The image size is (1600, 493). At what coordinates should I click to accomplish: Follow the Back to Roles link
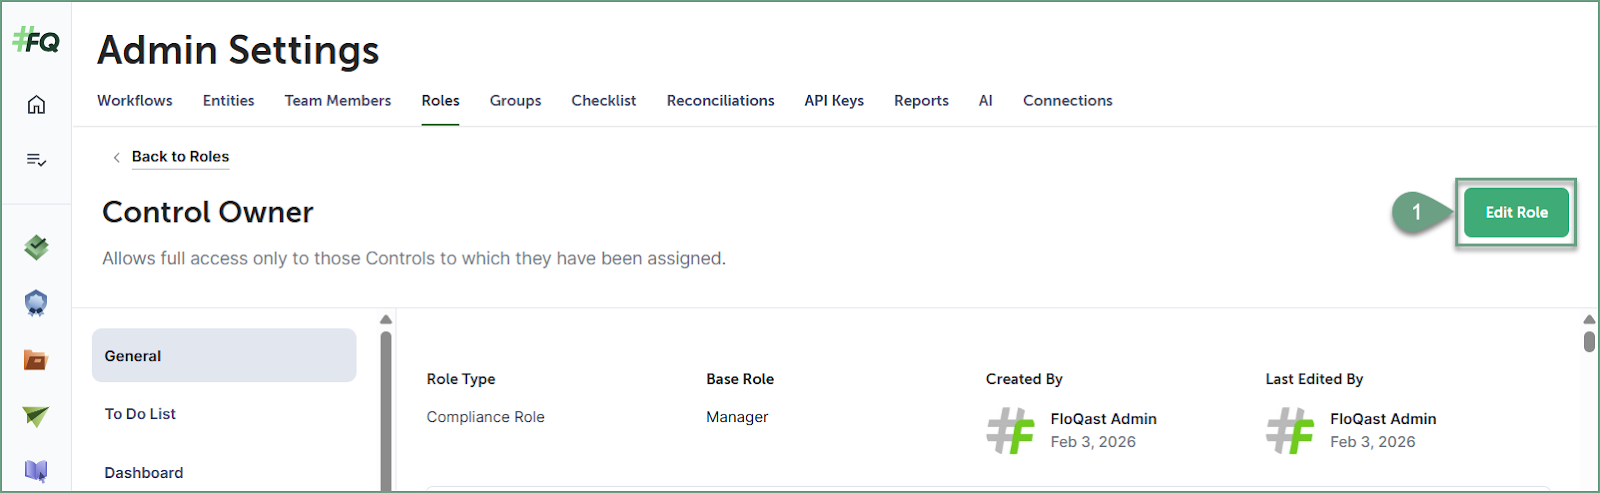tap(180, 157)
